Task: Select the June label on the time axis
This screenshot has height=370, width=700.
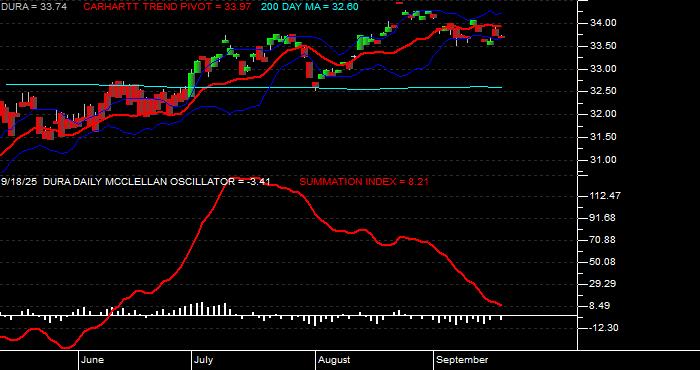Action: [x=93, y=360]
